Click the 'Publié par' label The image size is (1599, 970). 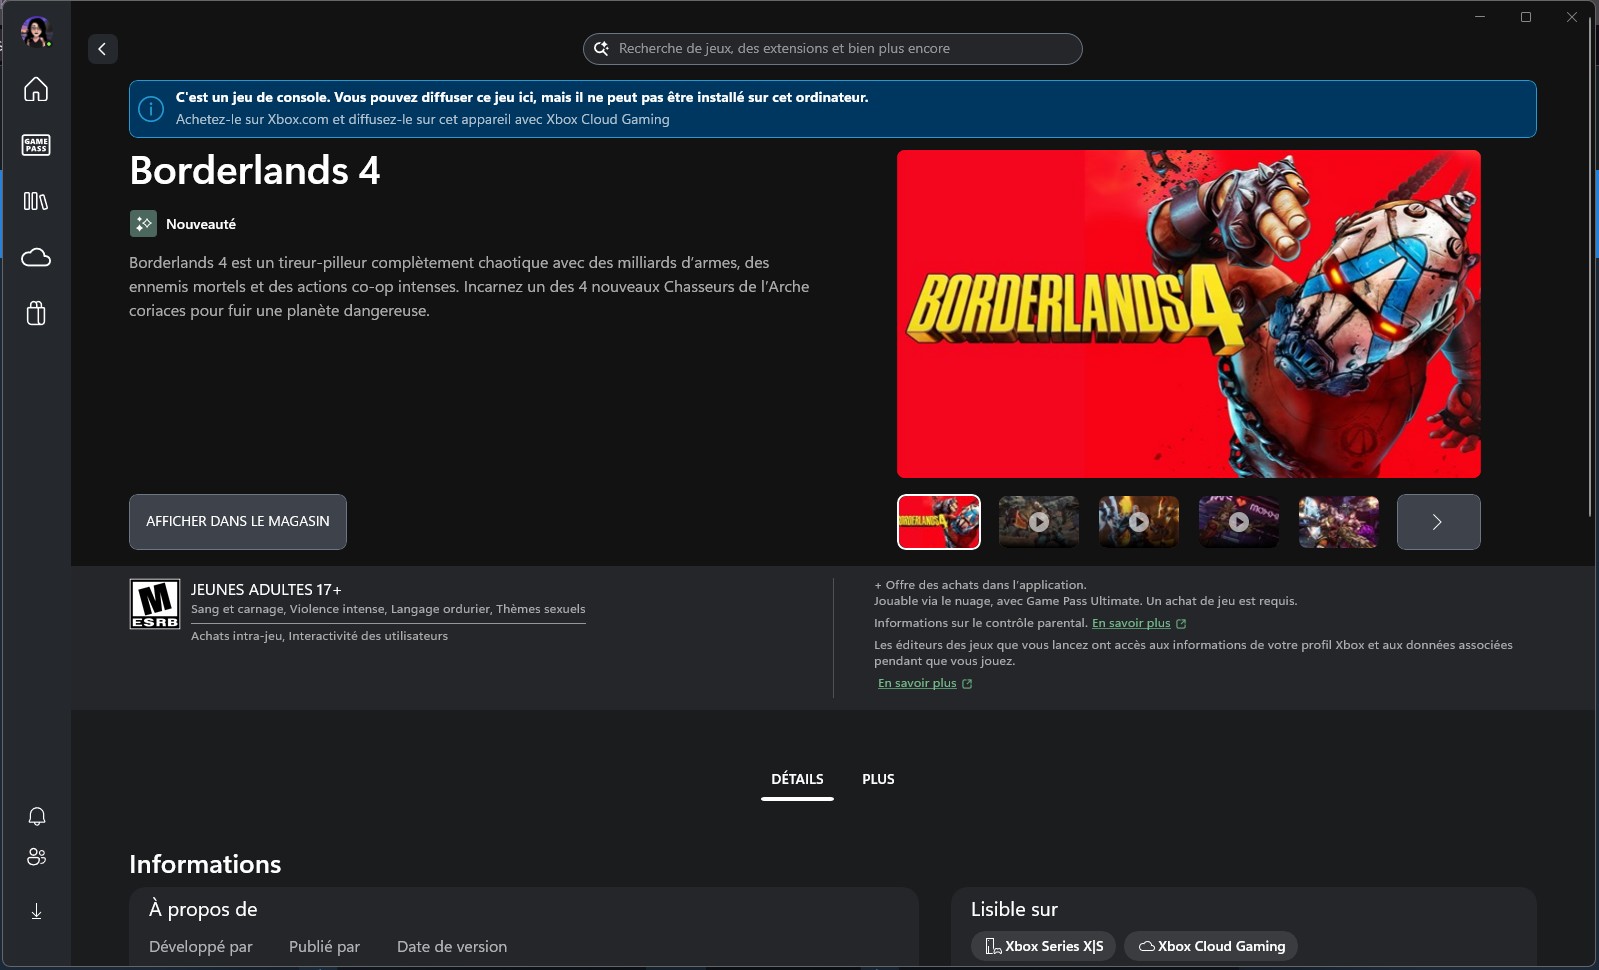pyautogui.click(x=324, y=947)
